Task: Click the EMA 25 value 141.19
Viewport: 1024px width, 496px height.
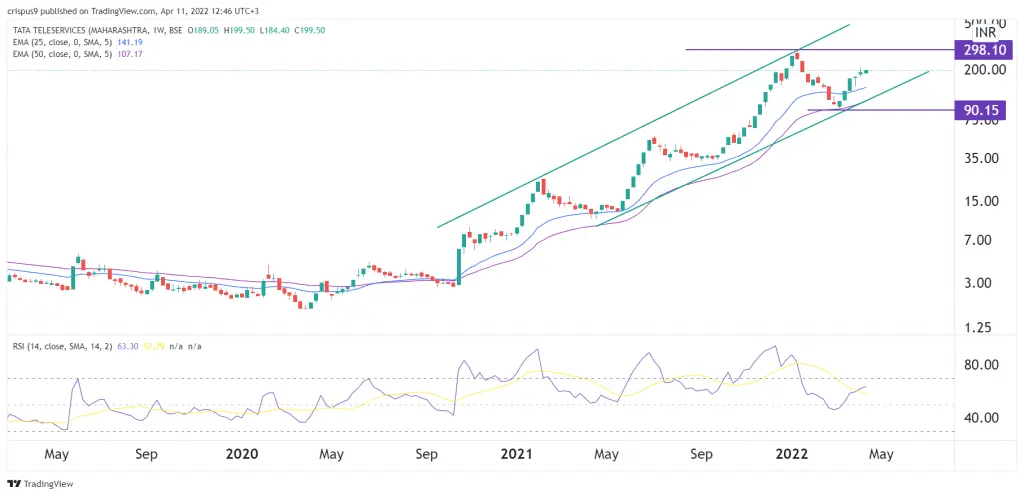Action: pyautogui.click(x=130, y=42)
